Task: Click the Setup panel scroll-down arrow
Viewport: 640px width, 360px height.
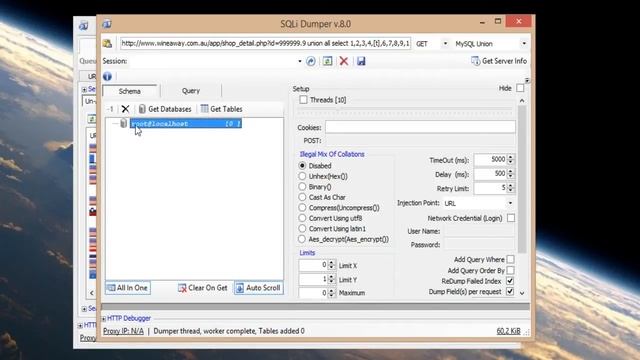Action: (522, 293)
